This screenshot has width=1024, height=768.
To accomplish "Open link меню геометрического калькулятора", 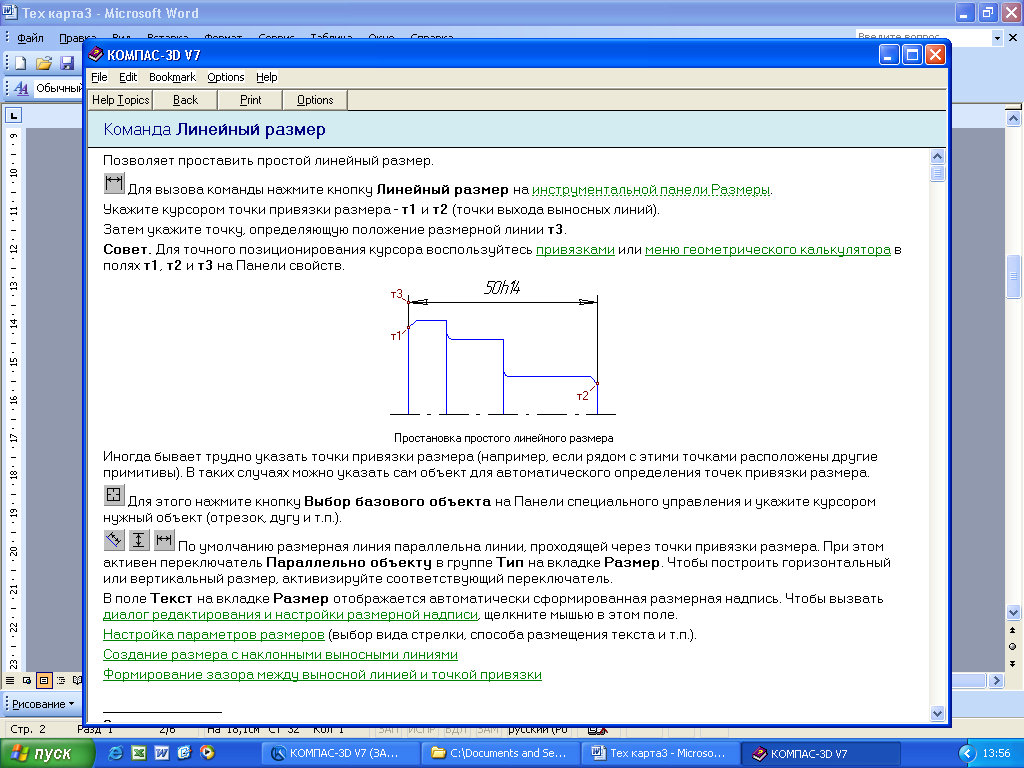I will tap(768, 249).
